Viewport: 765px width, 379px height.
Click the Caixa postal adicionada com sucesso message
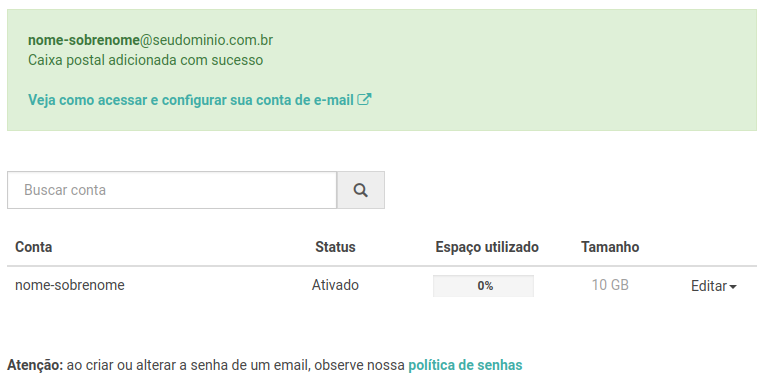pyautogui.click(x=145, y=60)
